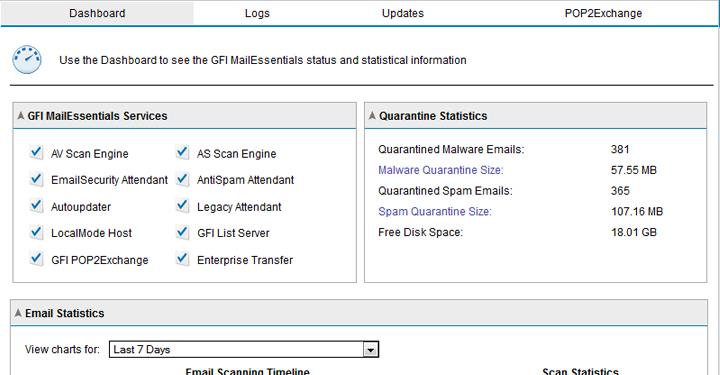
Task: Click the AV Scan Engine checkmark icon
Action: 36,152
